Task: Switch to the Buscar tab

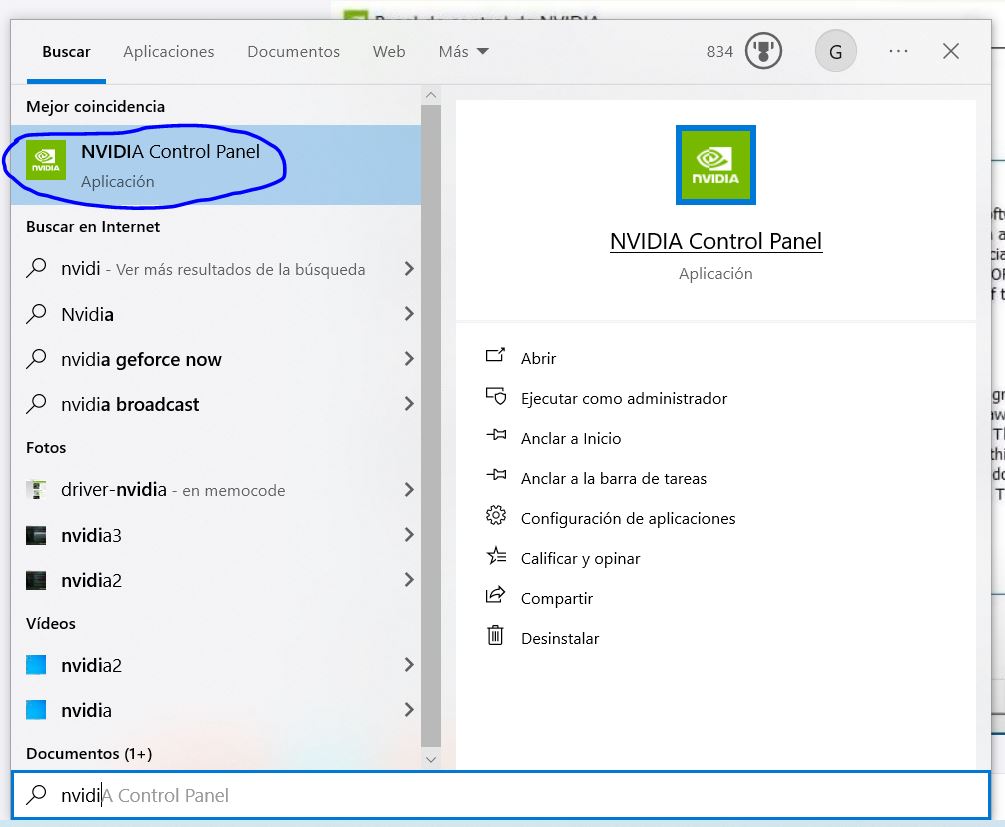Action: 66,52
